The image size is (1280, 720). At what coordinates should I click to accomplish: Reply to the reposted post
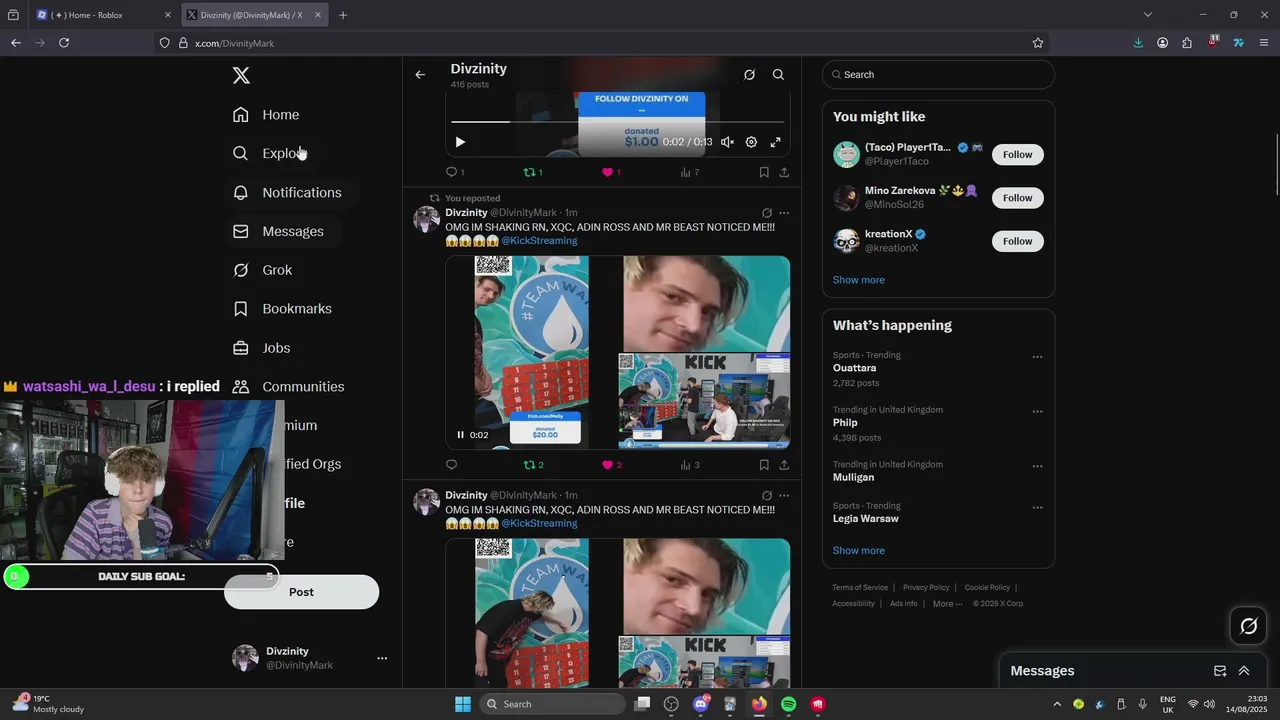click(451, 465)
